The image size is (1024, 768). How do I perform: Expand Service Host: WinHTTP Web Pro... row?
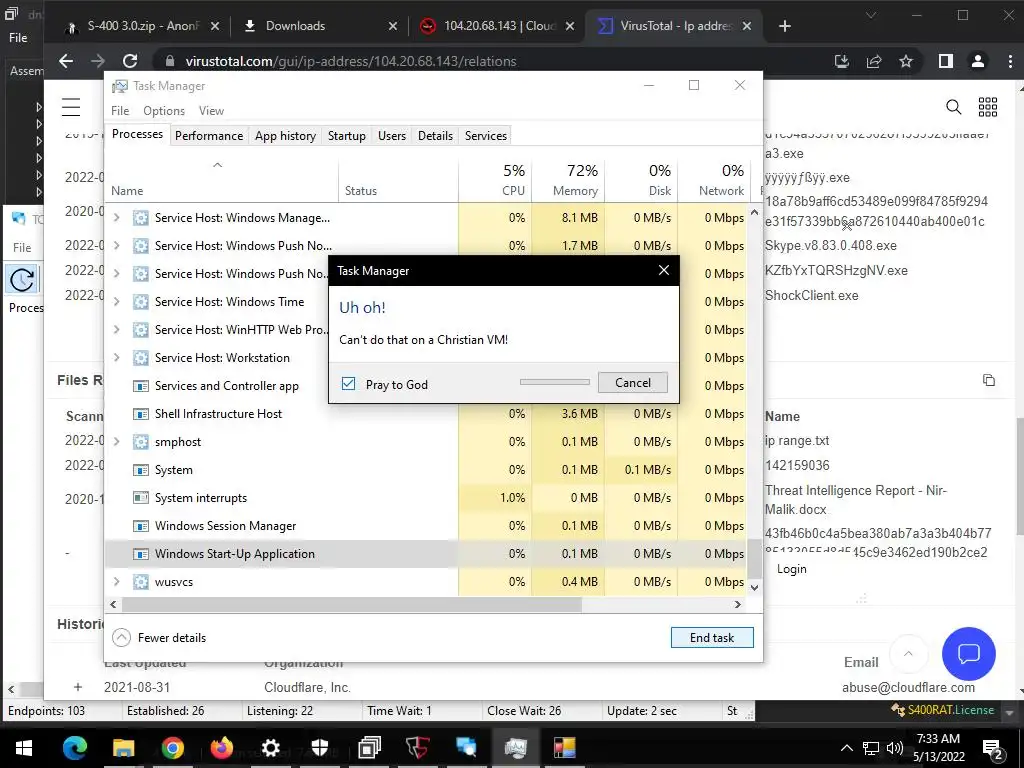pos(117,330)
